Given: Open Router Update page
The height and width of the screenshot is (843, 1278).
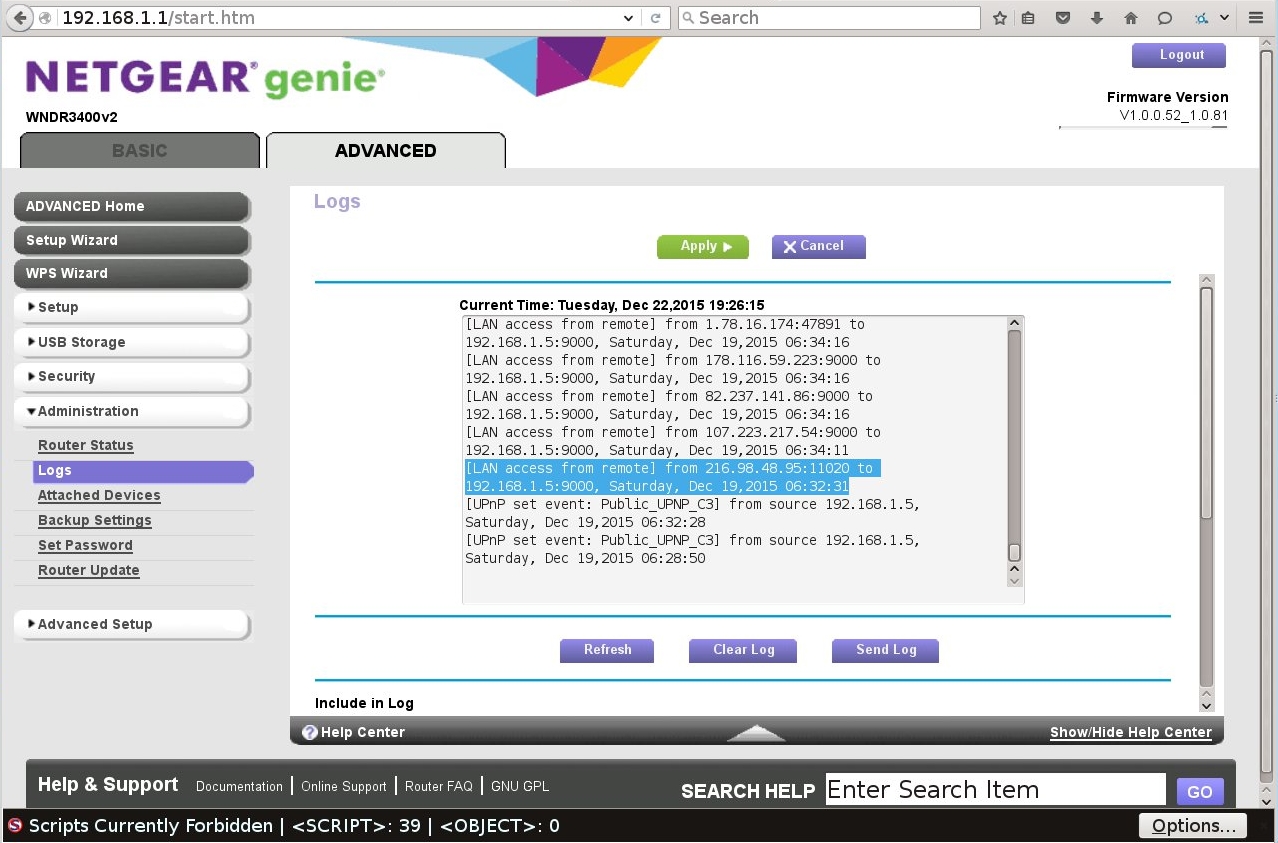Looking at the screenshot, I should pyautogui.click(x=89, y=571).
